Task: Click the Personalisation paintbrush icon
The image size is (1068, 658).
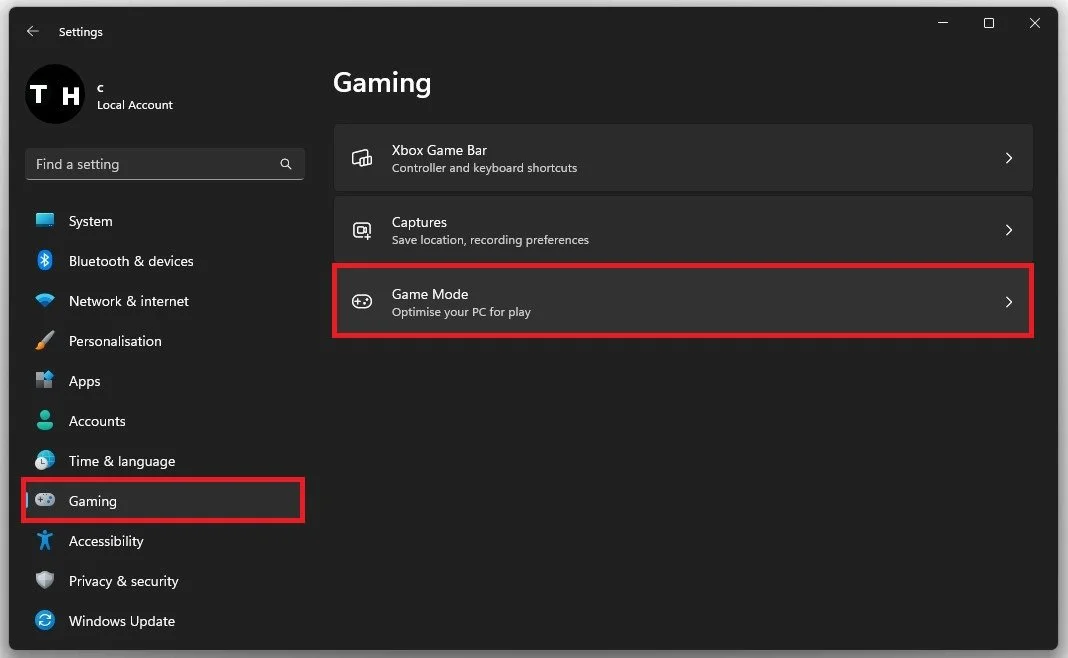Action: point(45,341)
